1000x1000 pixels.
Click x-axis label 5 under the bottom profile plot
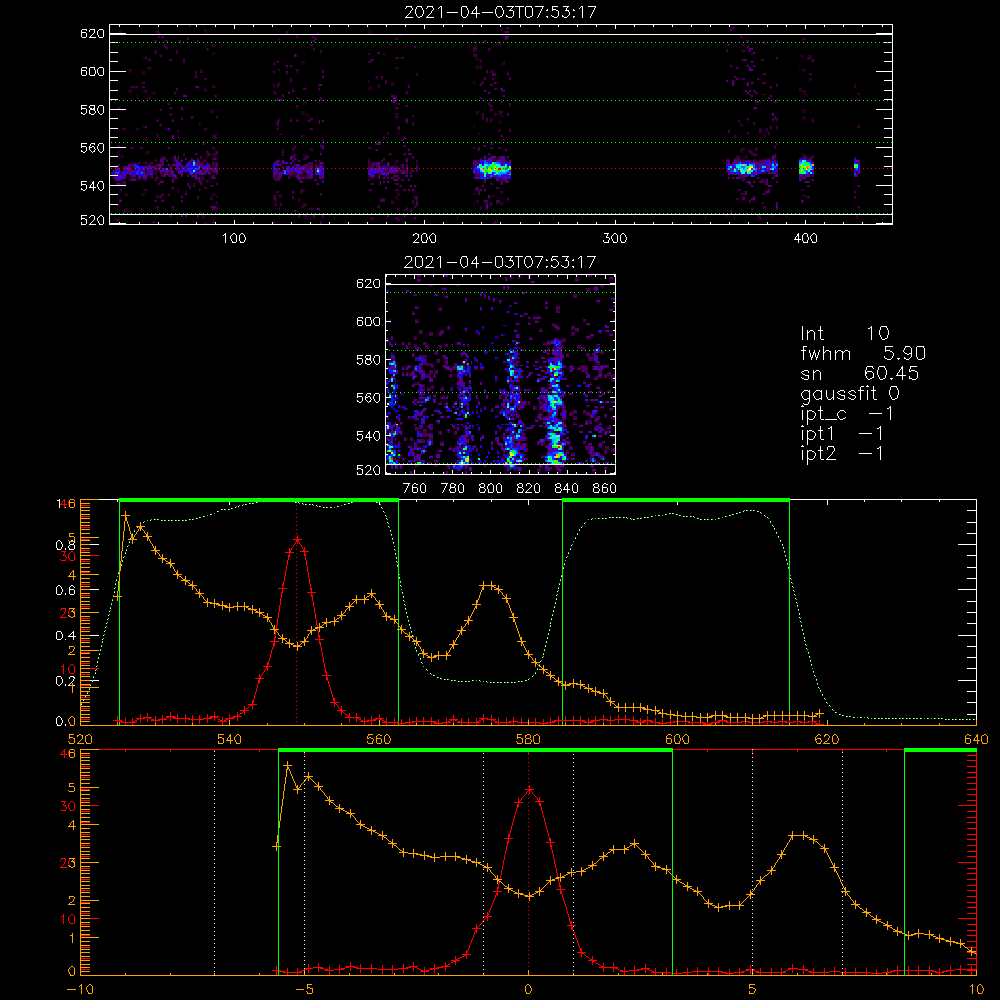click(753, 989)
